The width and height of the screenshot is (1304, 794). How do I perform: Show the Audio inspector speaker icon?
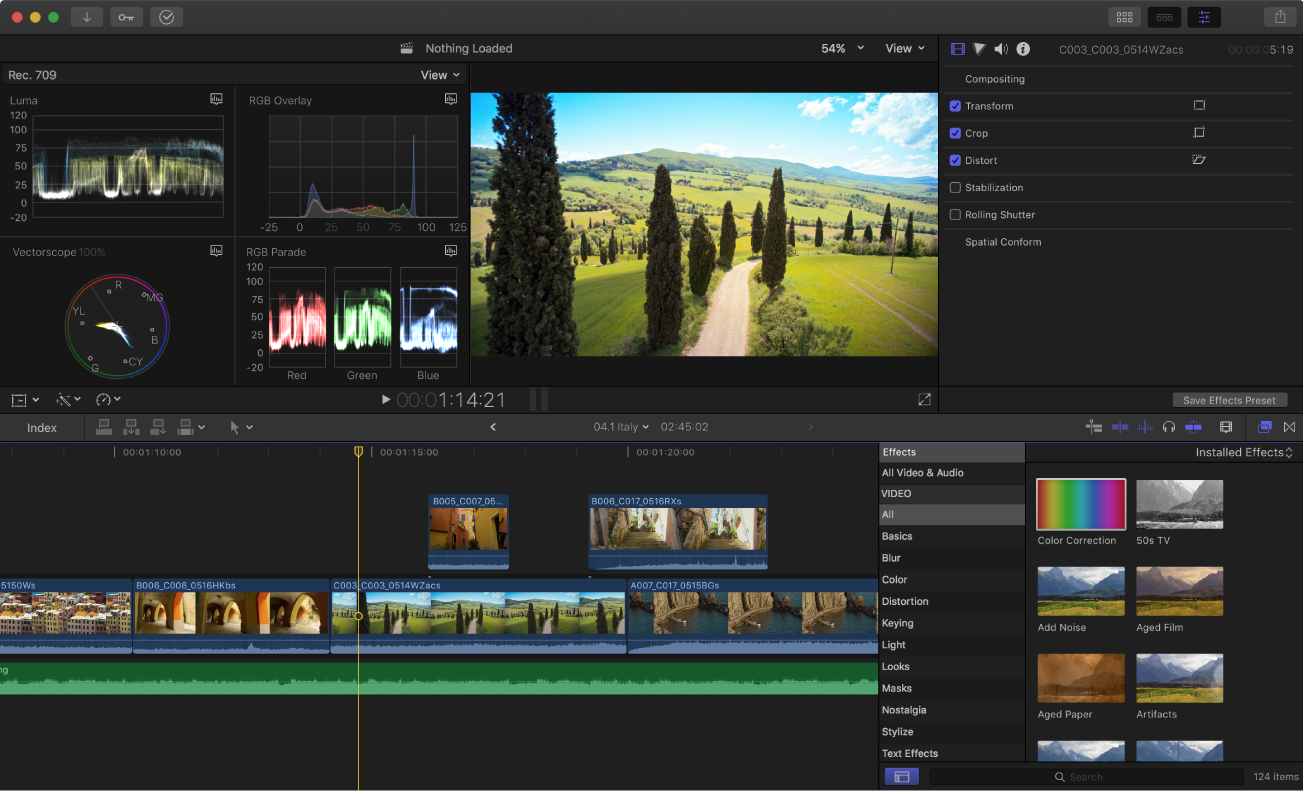[1000, 48]
